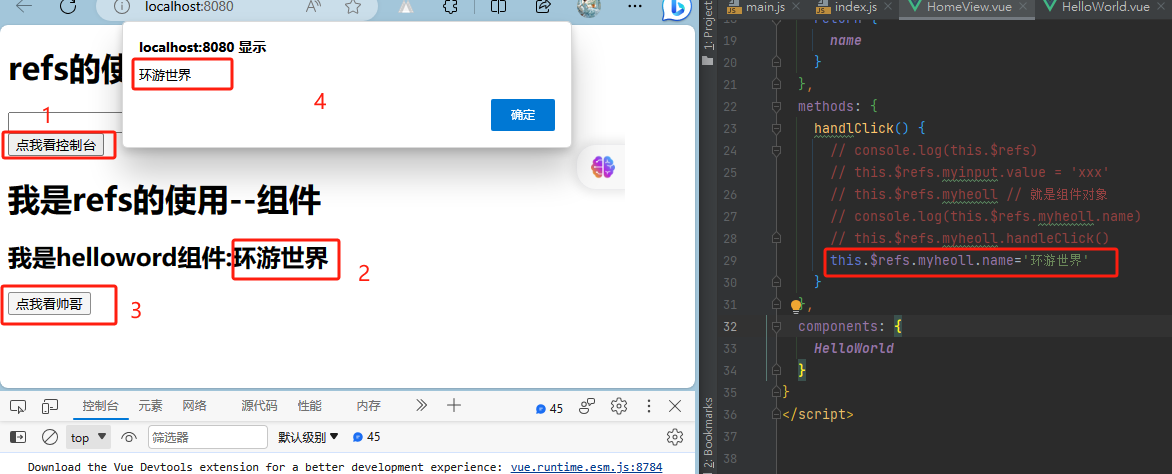Open split screen icon in Edge toolbar
The width and height of the screenshot is (1172, 474).
coord(499,7)
